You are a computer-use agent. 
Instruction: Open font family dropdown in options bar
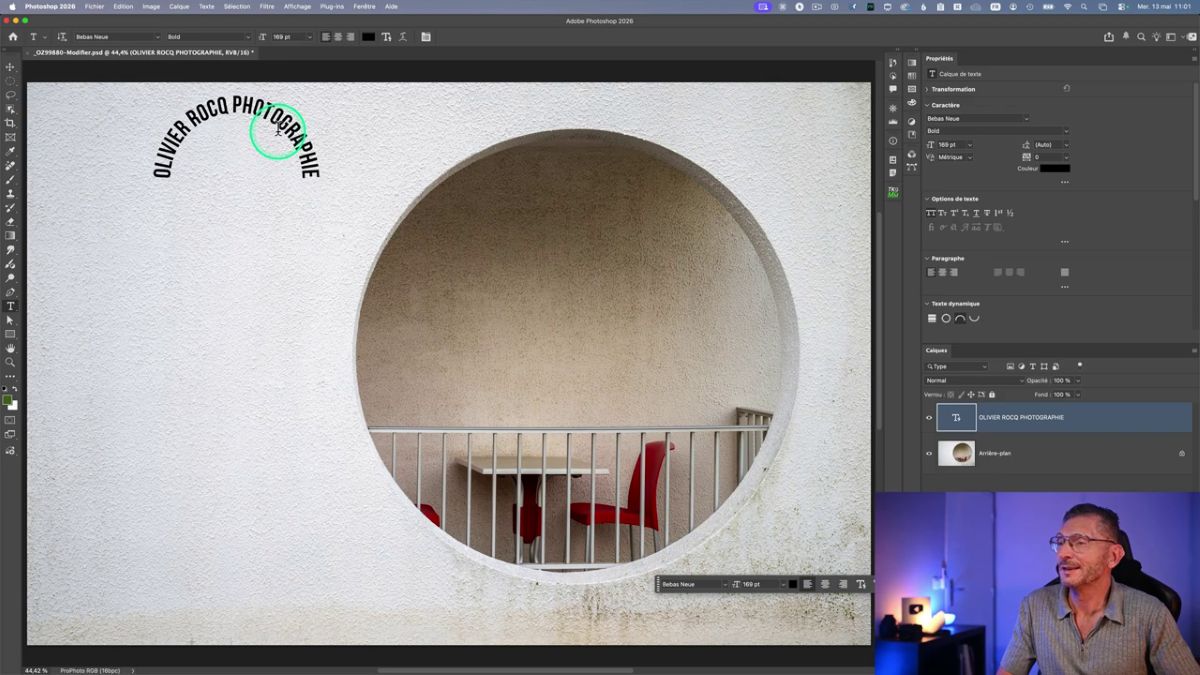pyautogui.click(x=117, y=37)
